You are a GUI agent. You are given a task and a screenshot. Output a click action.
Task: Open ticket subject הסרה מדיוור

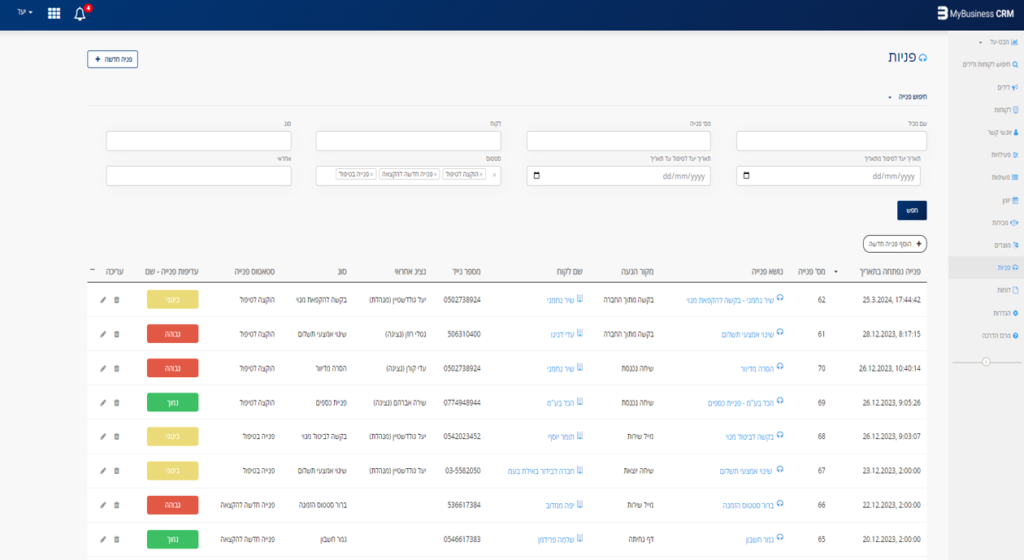pyautogui.click(x=757, y=369)
